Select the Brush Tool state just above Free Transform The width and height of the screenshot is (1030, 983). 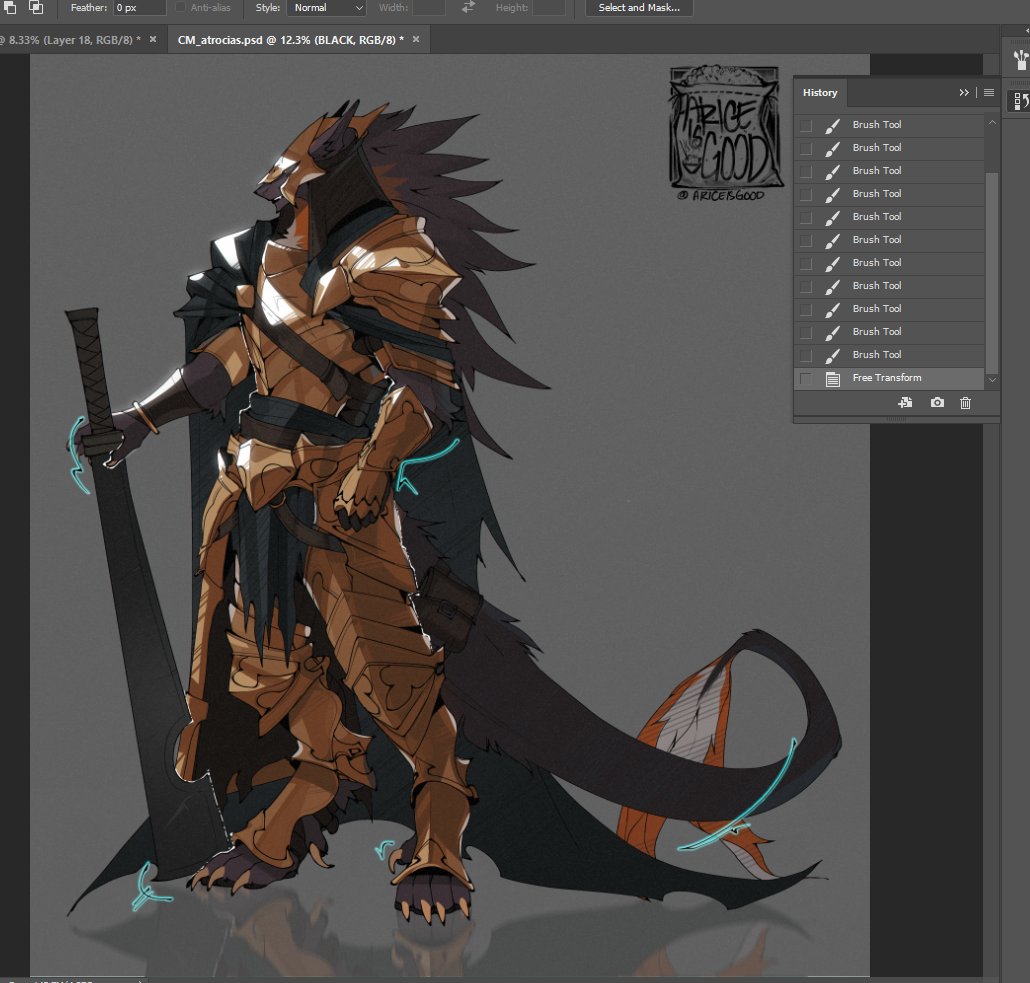click(889, 355)
